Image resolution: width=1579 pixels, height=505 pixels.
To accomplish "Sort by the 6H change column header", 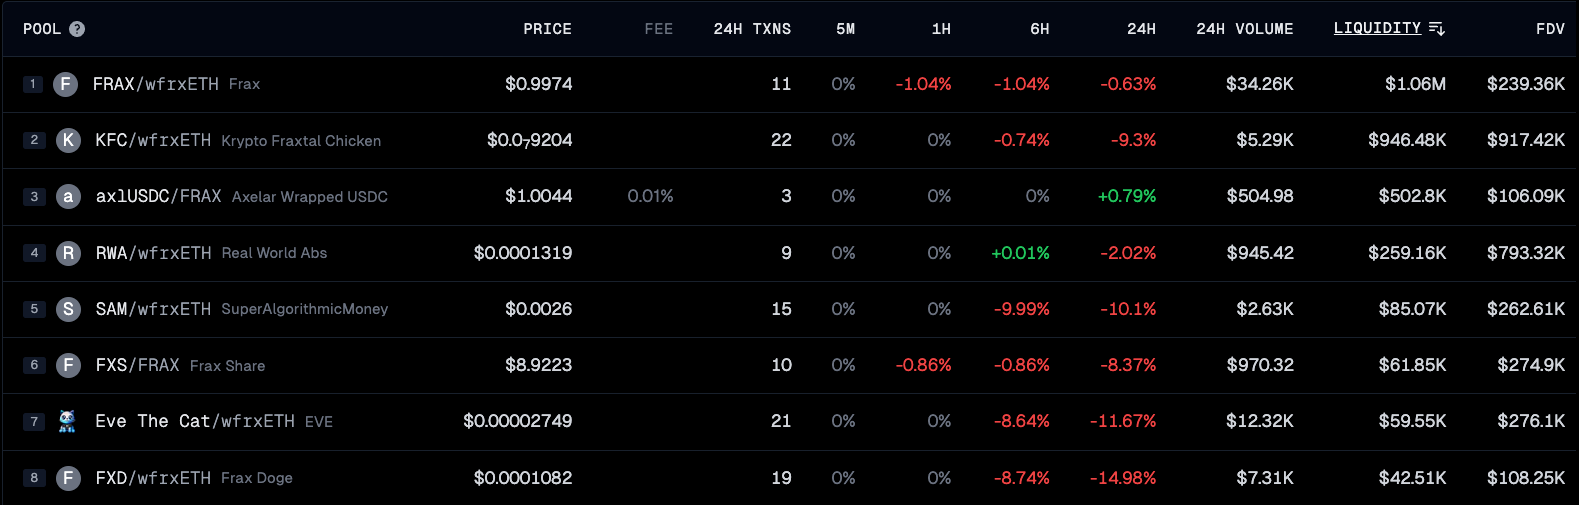I will pos(1039,29).
